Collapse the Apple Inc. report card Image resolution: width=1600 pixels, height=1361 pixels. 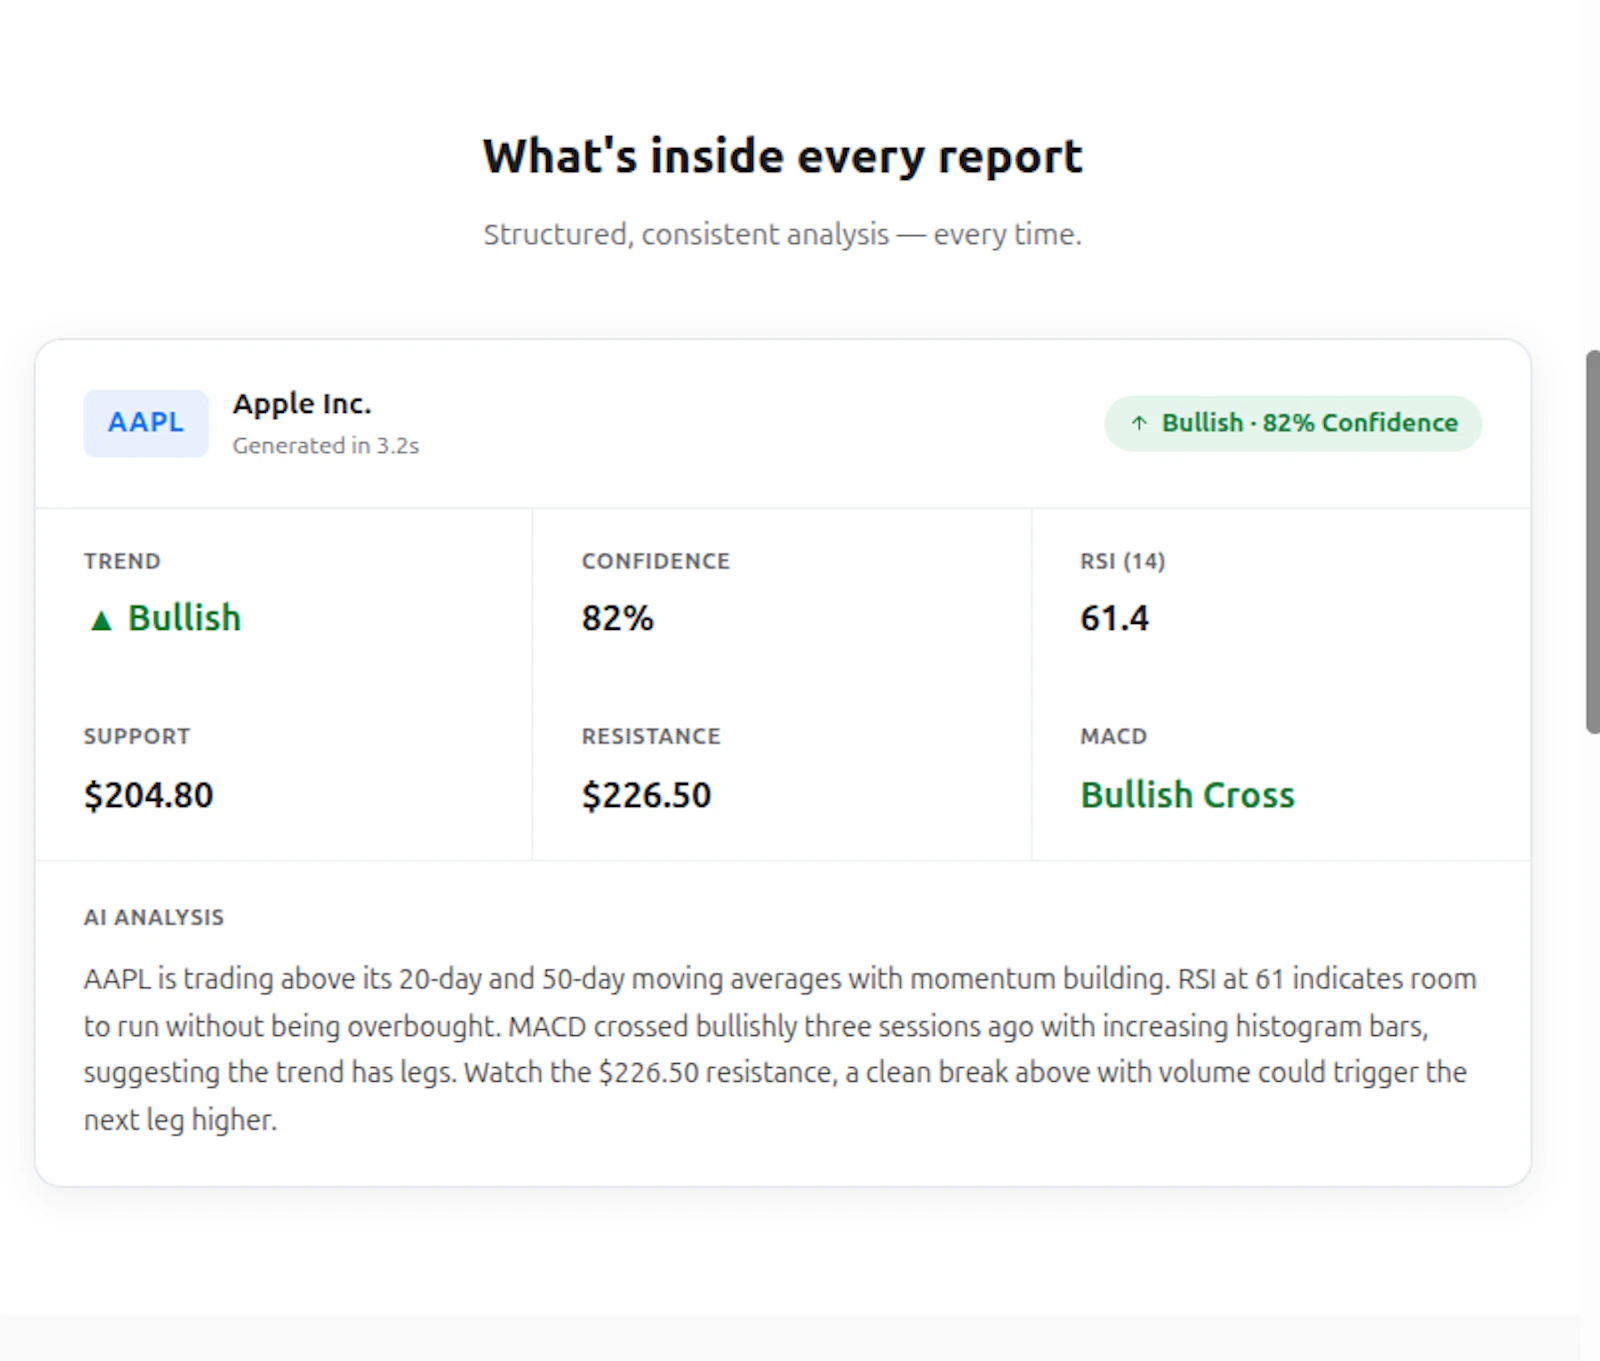(x=301, y=403)
